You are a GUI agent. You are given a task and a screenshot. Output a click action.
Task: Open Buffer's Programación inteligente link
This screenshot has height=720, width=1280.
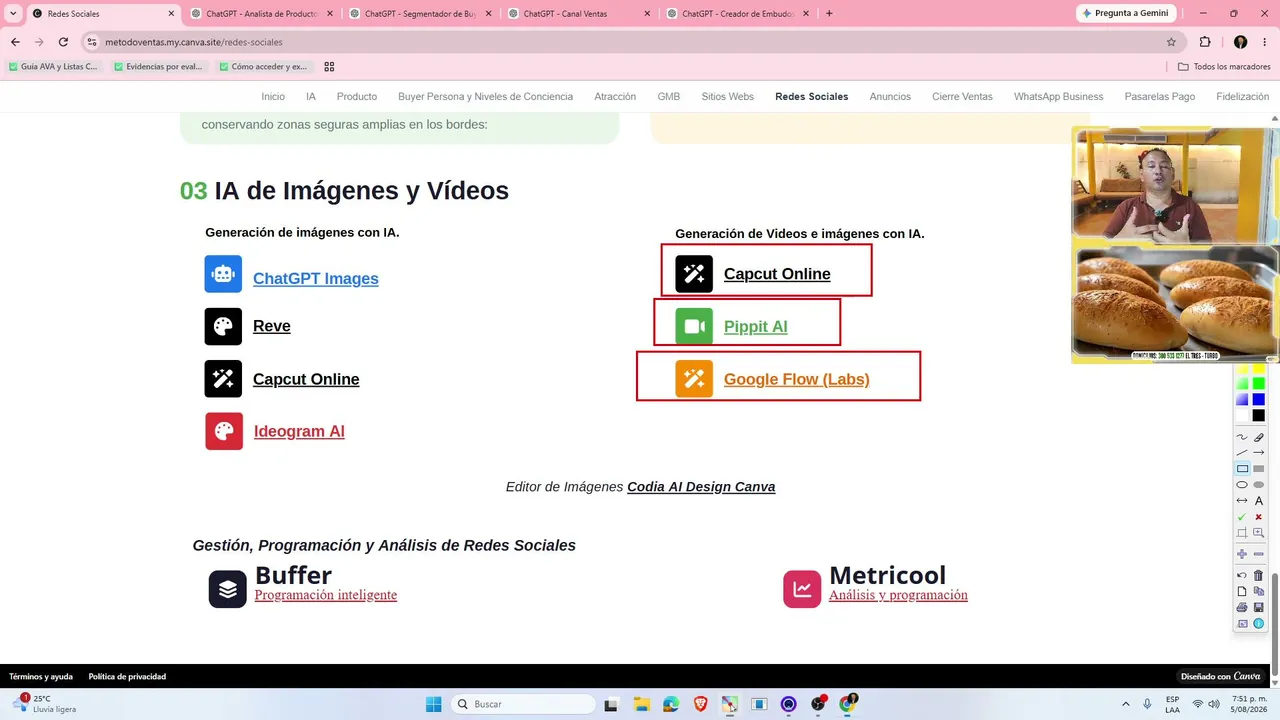point(326,595)
